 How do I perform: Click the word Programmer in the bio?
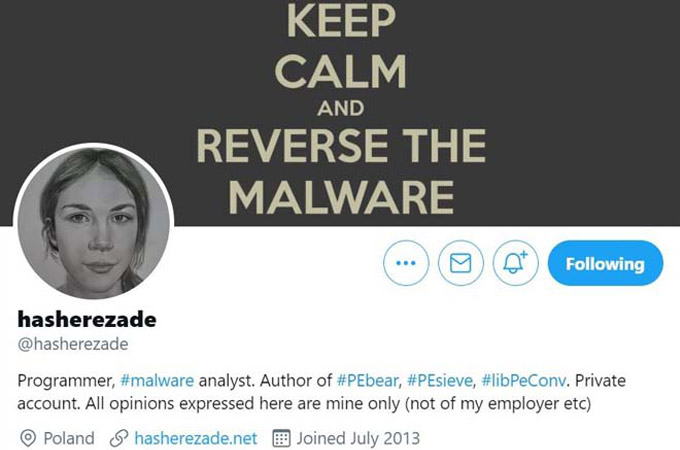(x=66, y=381)
